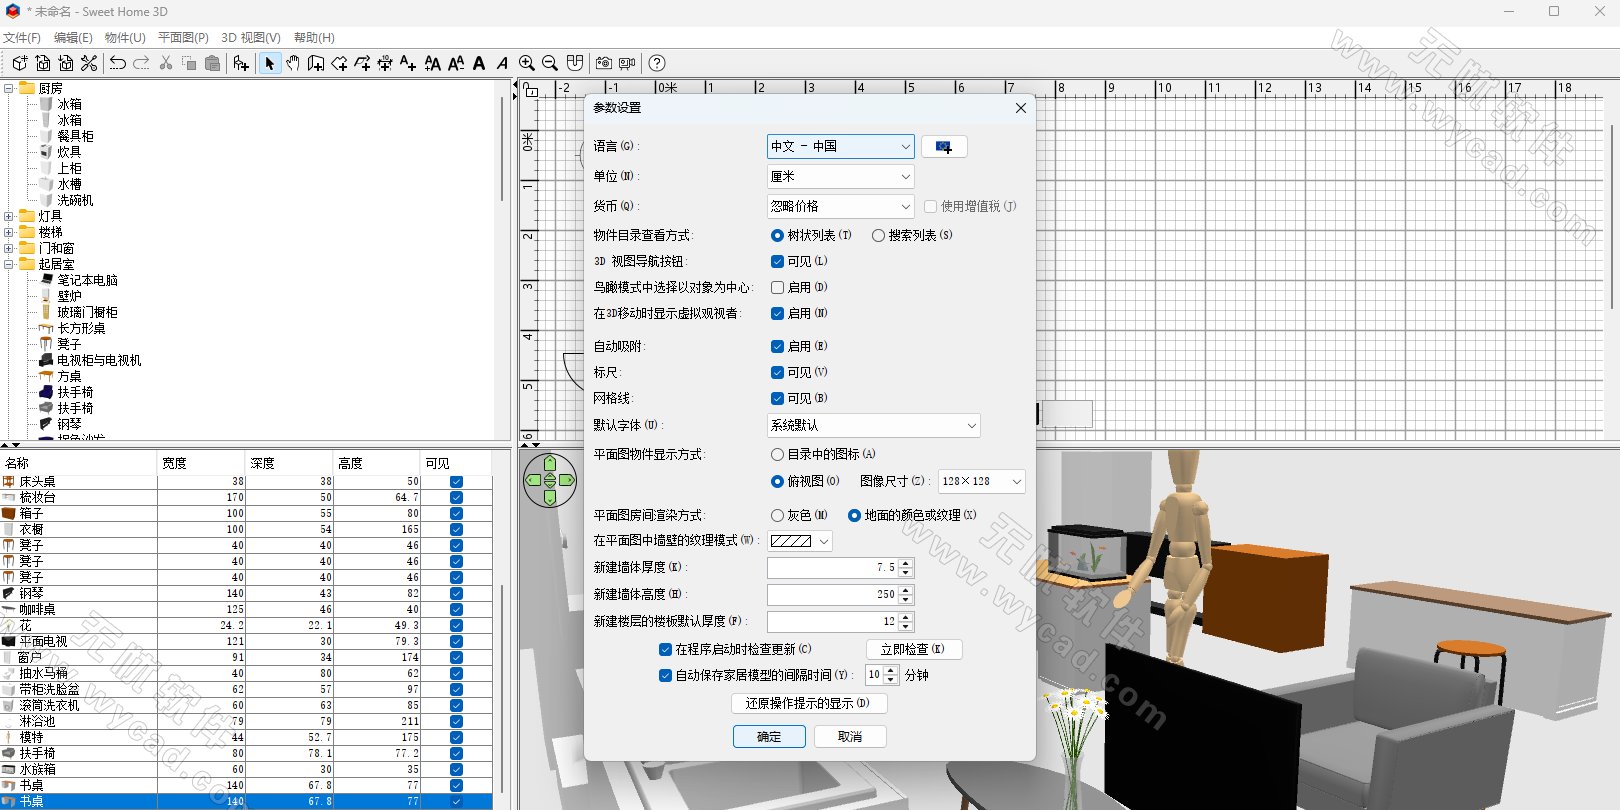The height and width of the screenshot is (810, 1620).
Task: Click the Copy toolbar icon
Action: (189, 63)
